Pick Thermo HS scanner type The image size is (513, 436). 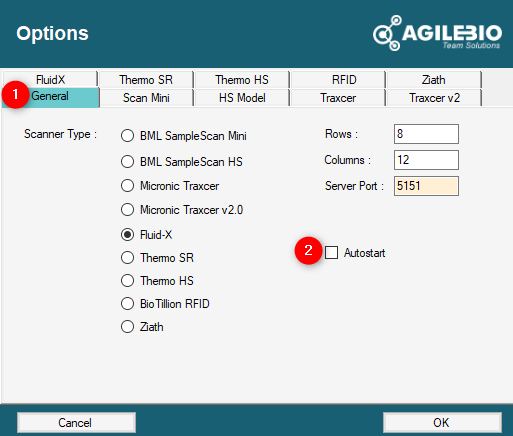click(x=127, y=281)
